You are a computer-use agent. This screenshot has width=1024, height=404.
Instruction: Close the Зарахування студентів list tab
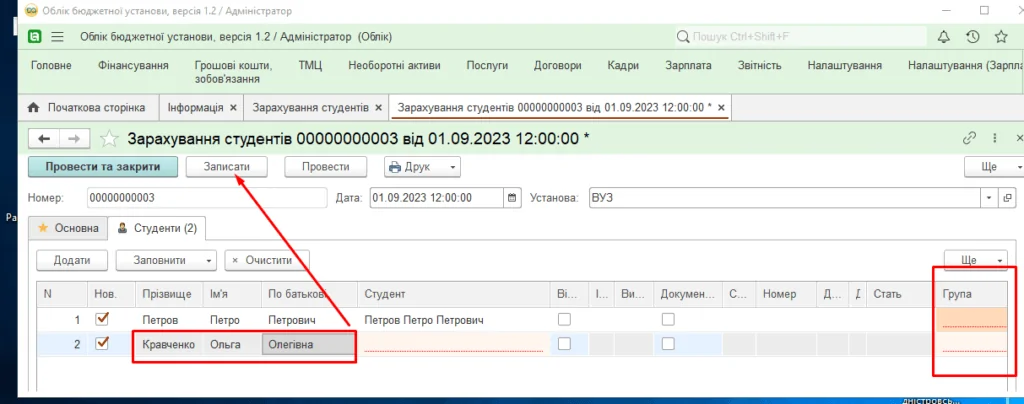click(378, 107)
